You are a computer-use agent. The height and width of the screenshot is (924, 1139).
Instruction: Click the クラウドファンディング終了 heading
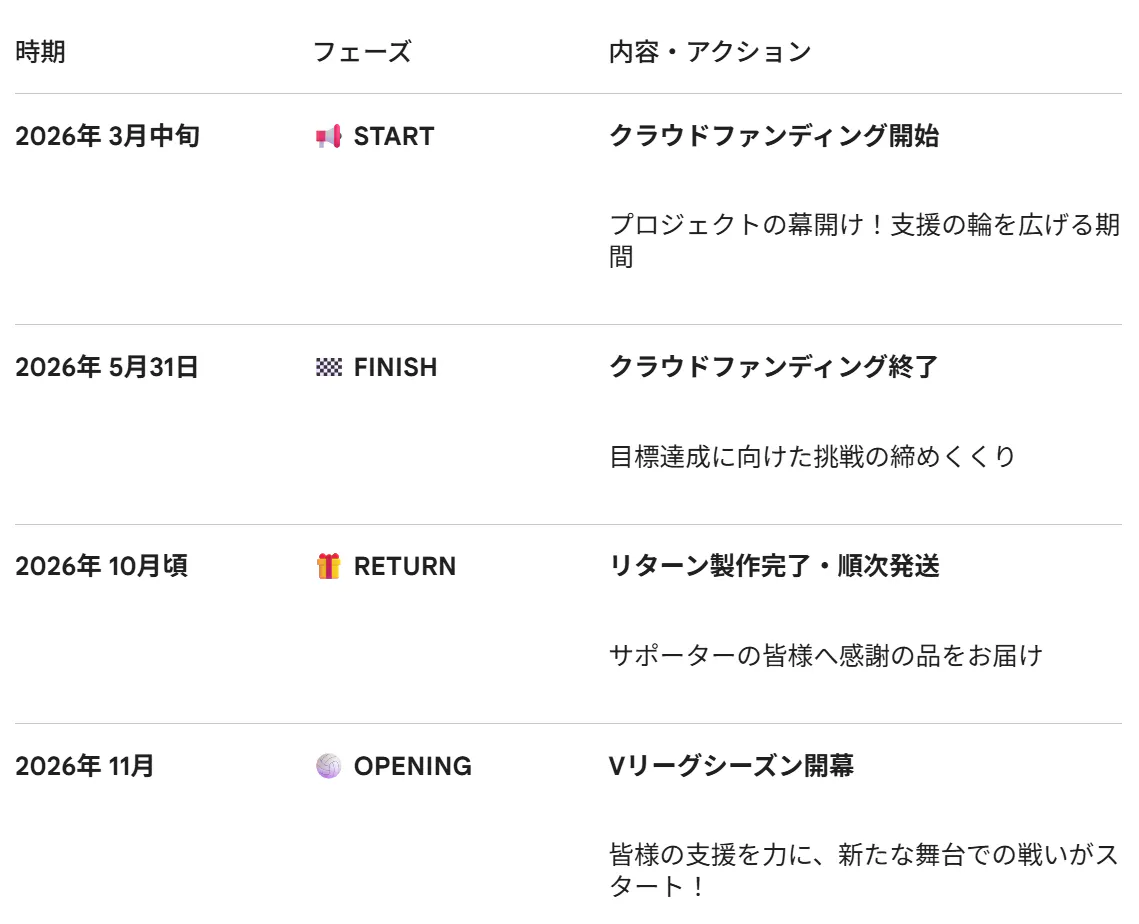774,367
